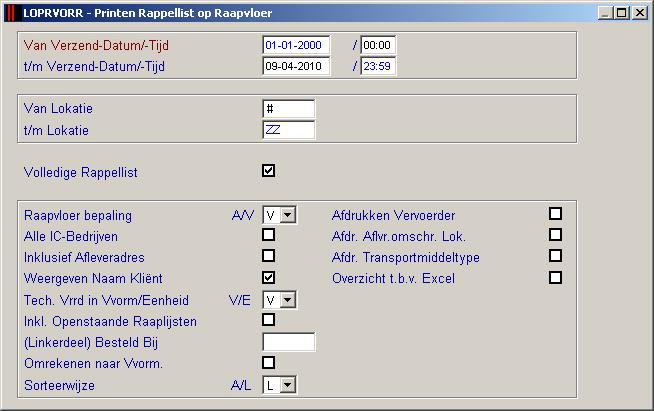654x411 pixels.
Task: Click the 'Overzicht t.b.v. Excel' label
Action: pyautogui.click(x=393, y=278)
